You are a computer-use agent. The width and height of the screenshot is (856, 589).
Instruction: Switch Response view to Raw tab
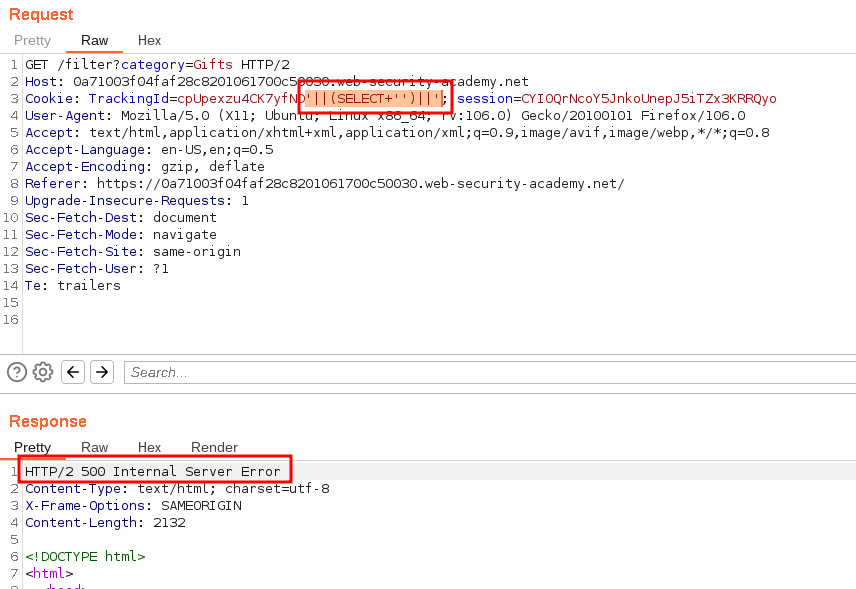click(x=94, y=447)
